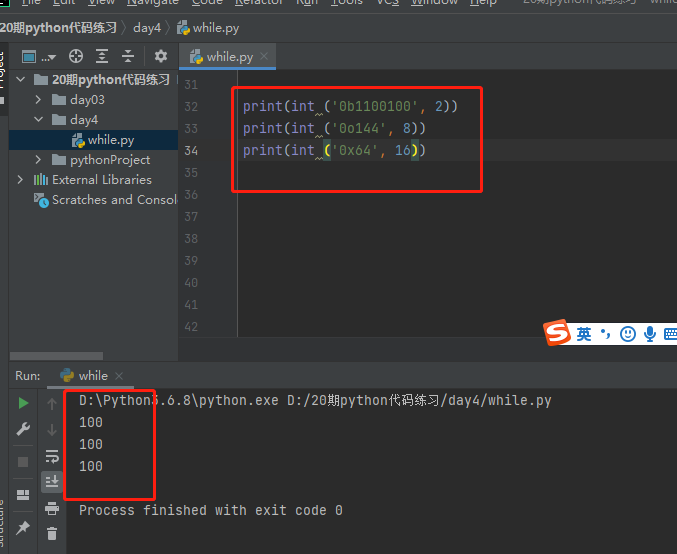
Task: Expand the pythonProject folder
Action: coord(38,160)
